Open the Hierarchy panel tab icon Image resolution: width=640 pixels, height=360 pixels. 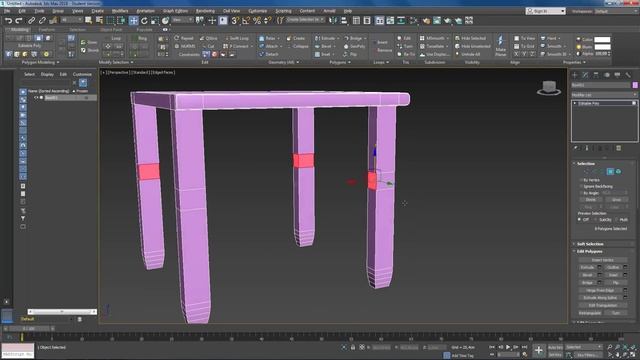pyautogui.click(x=596, y=75)
